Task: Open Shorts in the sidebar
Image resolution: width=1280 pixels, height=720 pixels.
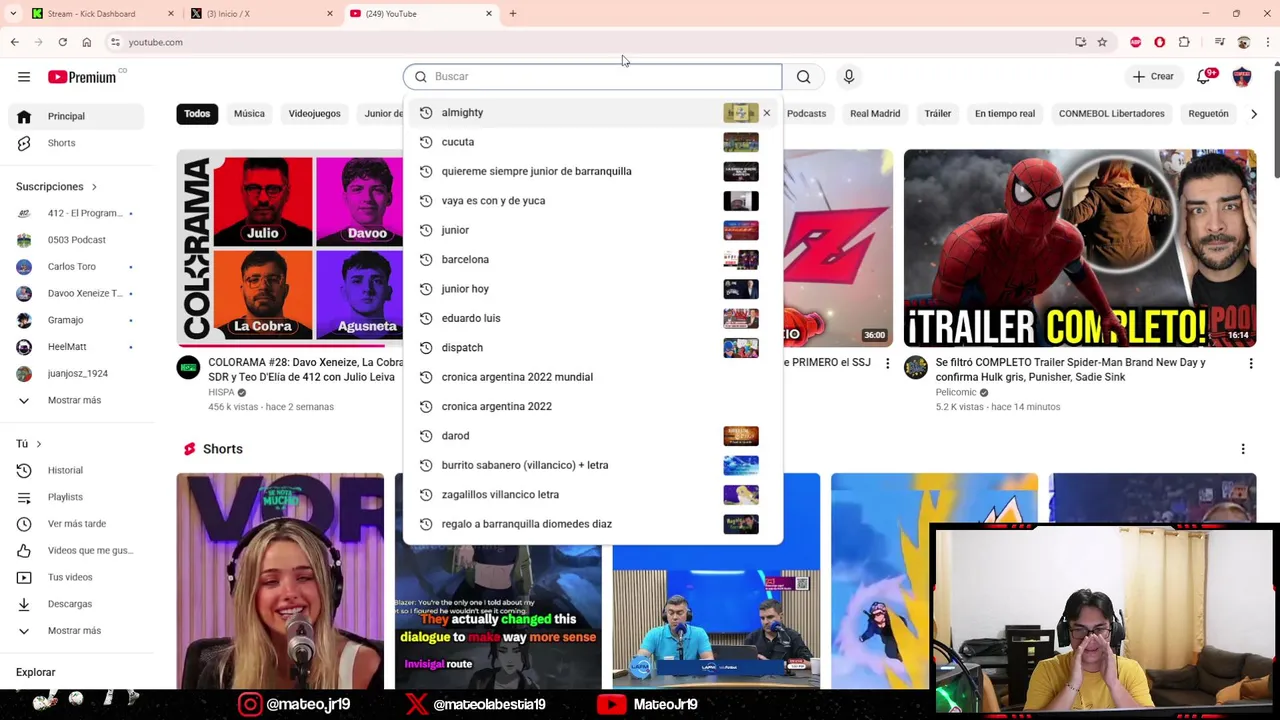Action: click(77, 143)
